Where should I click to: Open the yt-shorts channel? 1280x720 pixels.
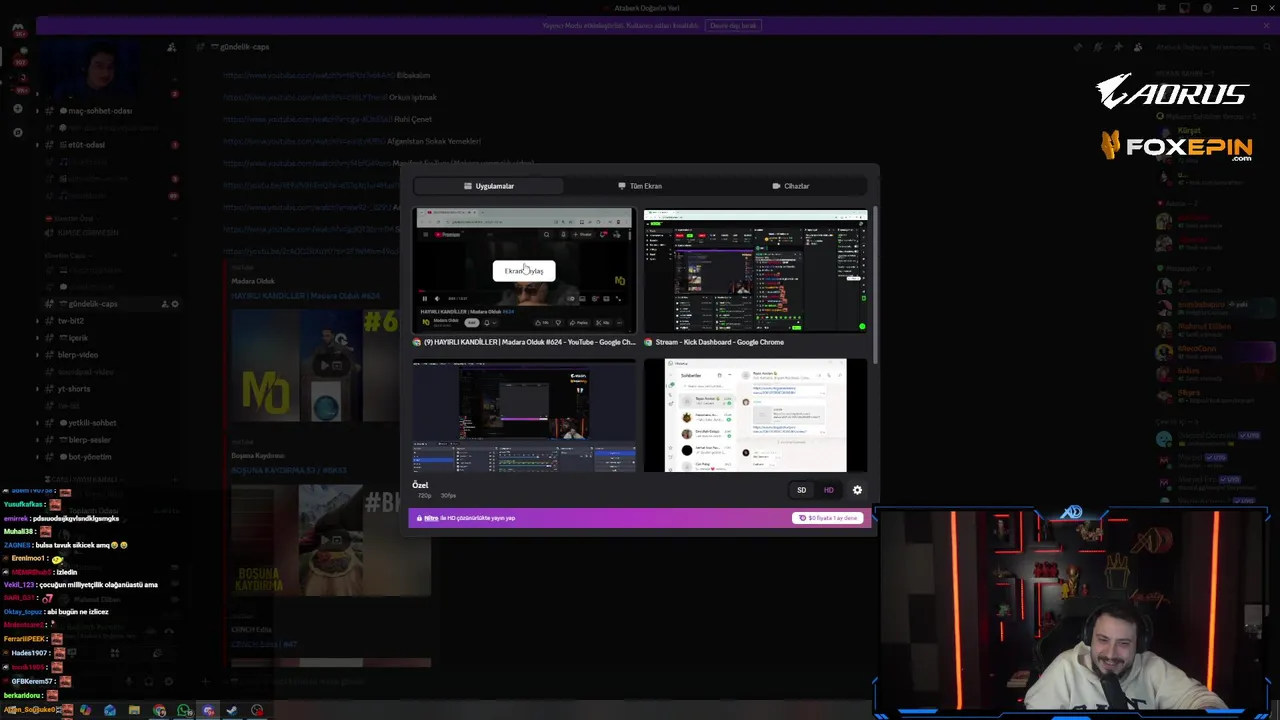click(74, 389)
